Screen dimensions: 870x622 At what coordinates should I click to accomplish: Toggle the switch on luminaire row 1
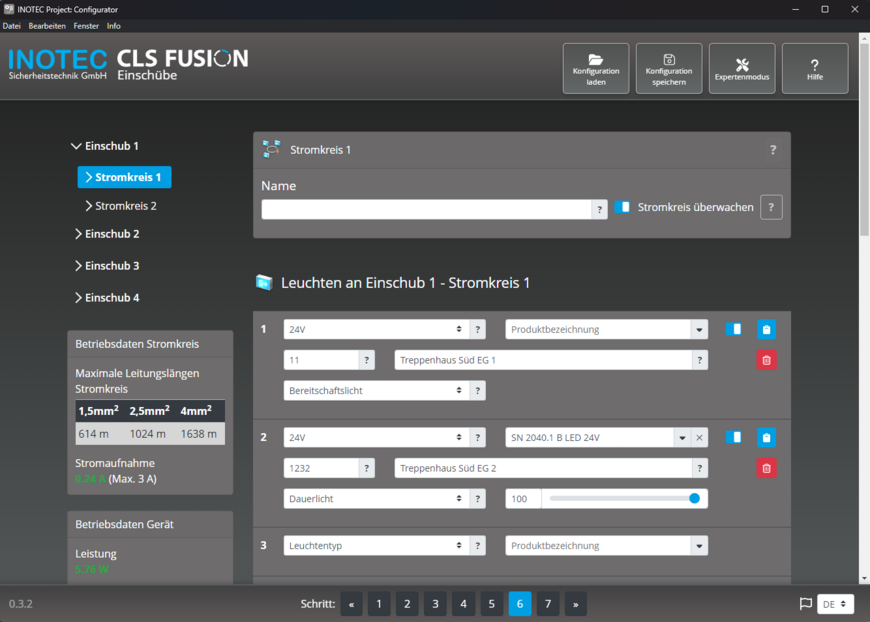[x=734, y=329]
